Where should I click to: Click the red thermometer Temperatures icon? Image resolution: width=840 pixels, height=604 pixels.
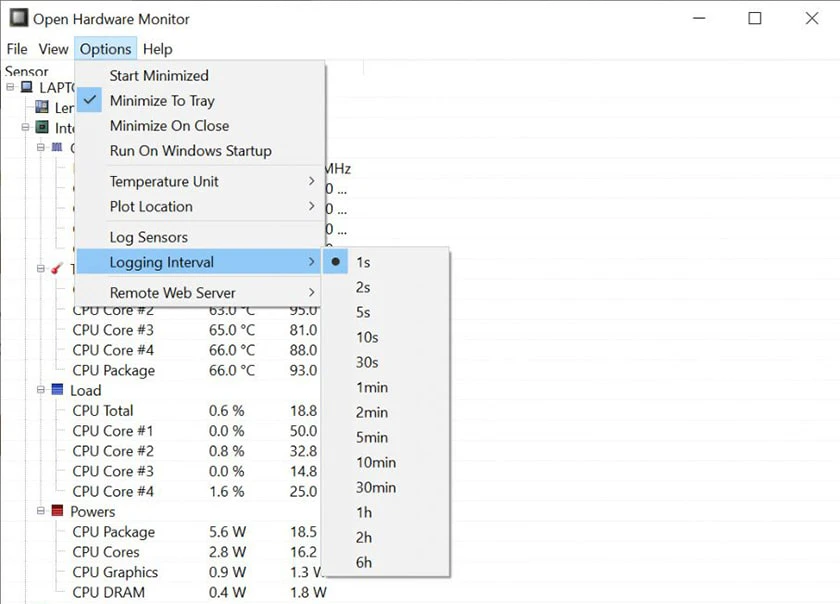pos(57,269)
